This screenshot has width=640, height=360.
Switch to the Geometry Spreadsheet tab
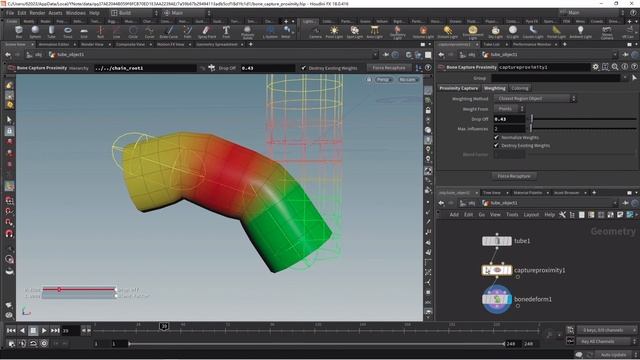(x=217, y=44)
